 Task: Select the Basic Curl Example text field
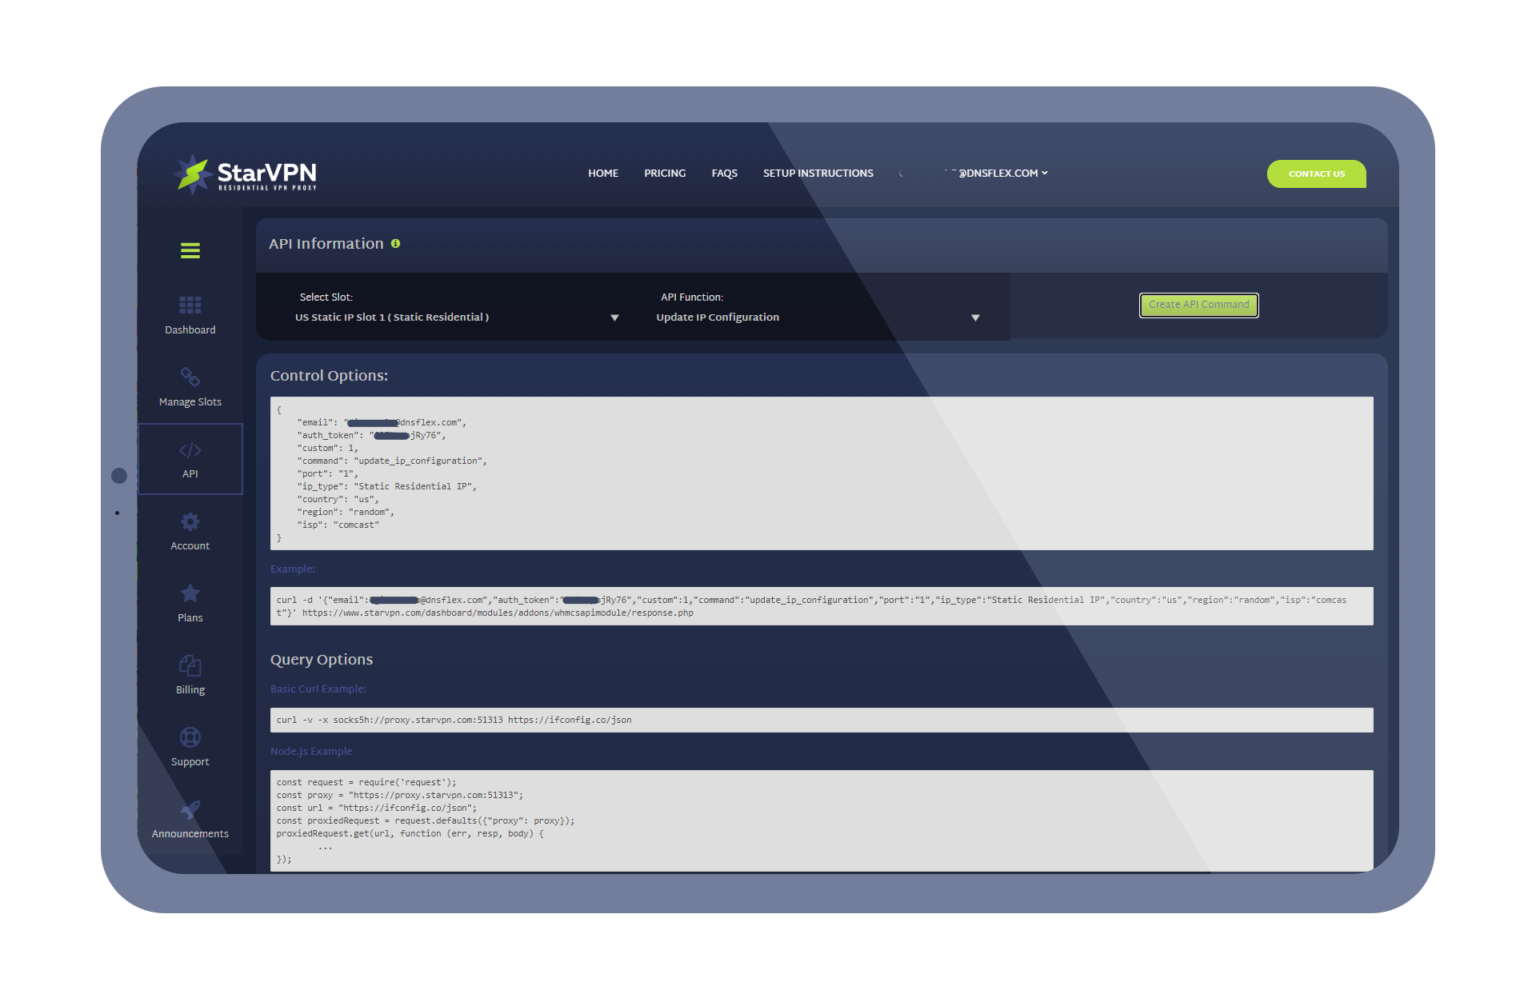click(x=822, y=719)
